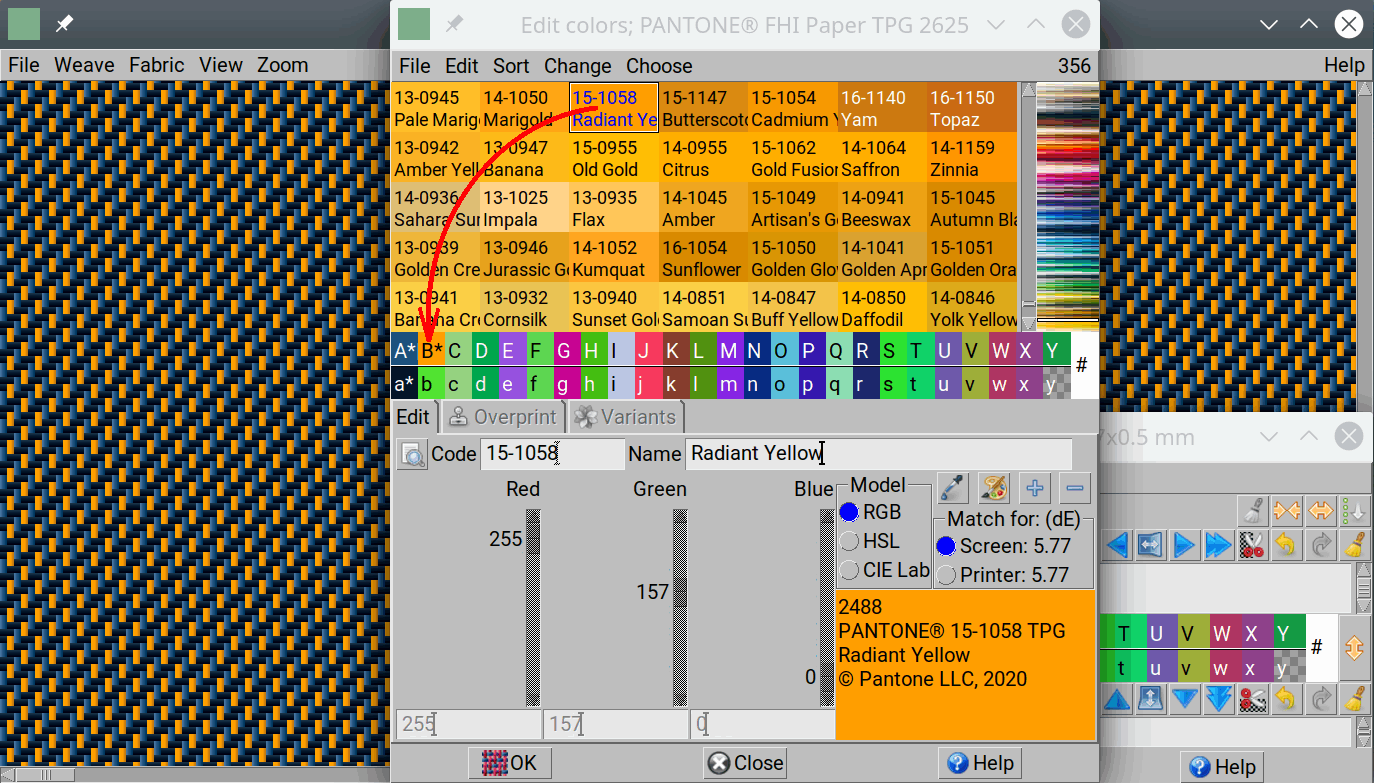Image resolution: width=1374 pixels, height=783 pixels.
Task: Click the inward-pointing orange arrows mirror icon
Action: point(1286,511)
